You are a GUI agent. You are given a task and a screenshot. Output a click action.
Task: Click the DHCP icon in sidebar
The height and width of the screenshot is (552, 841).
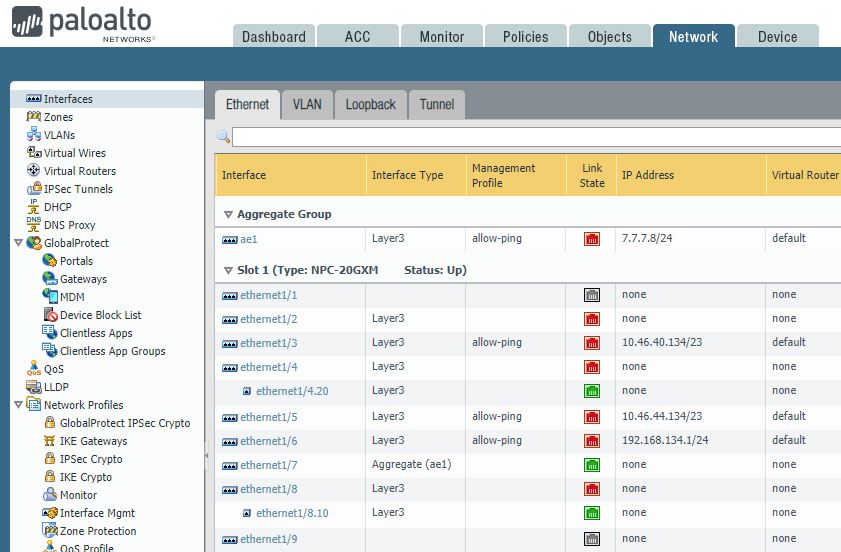(33, 207)
